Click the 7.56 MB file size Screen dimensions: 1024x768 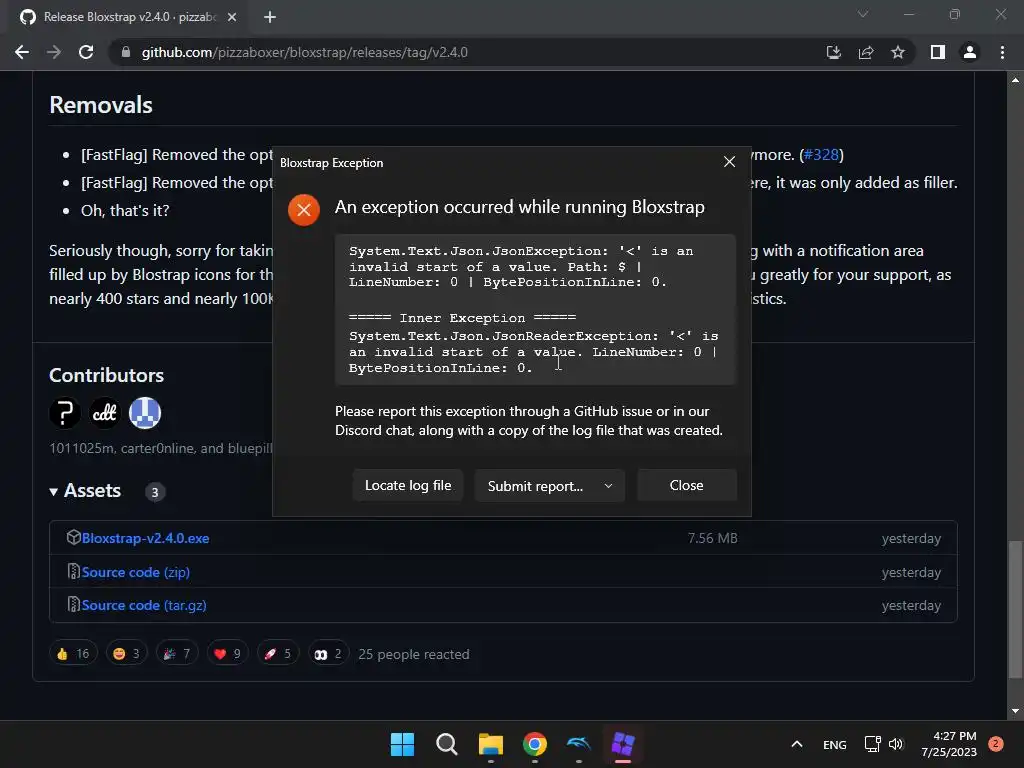pyautogui.click(x=712, y=538)
